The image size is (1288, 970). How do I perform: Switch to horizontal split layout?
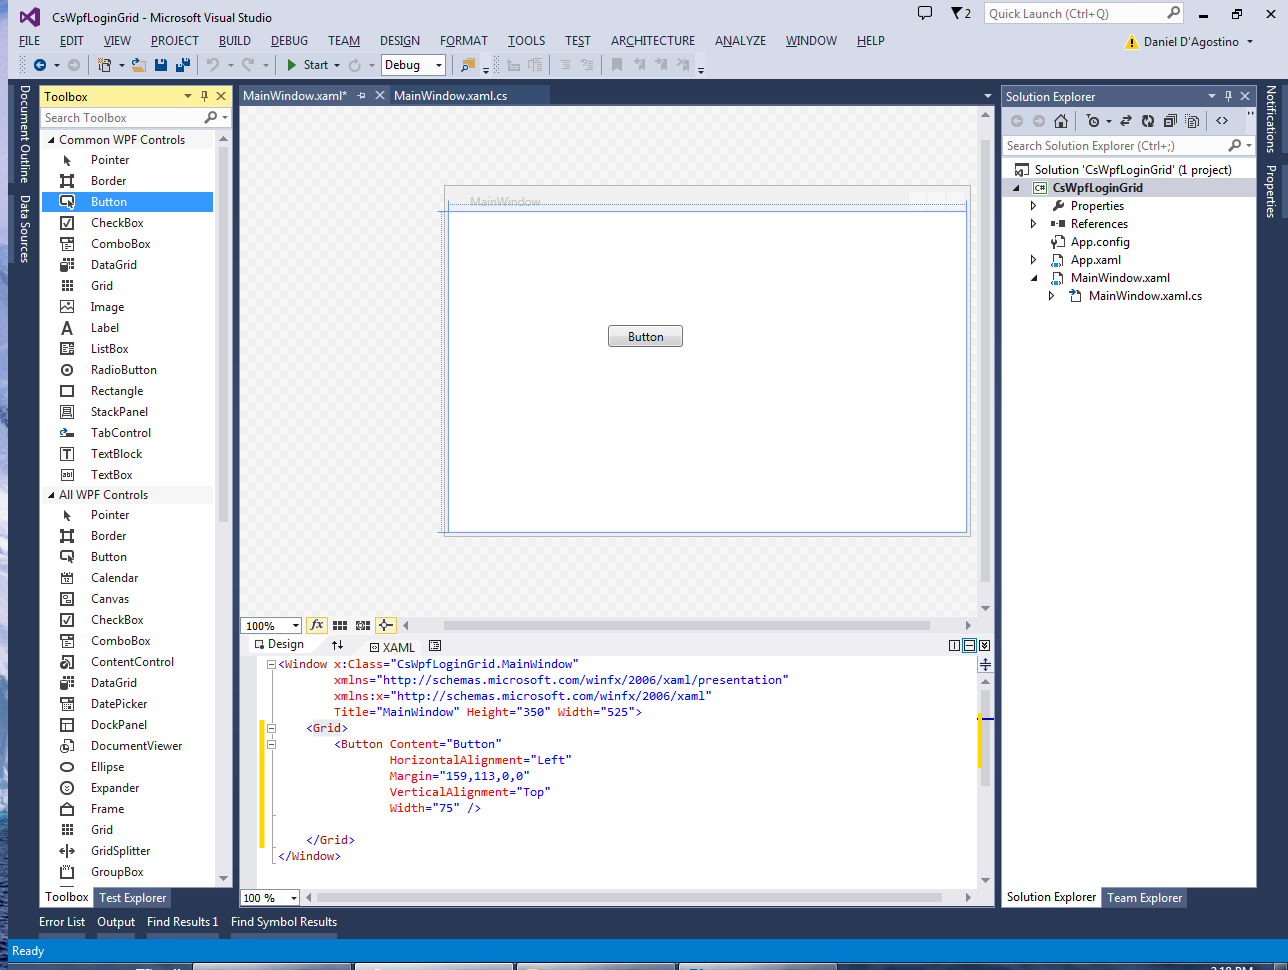(969, 646)
